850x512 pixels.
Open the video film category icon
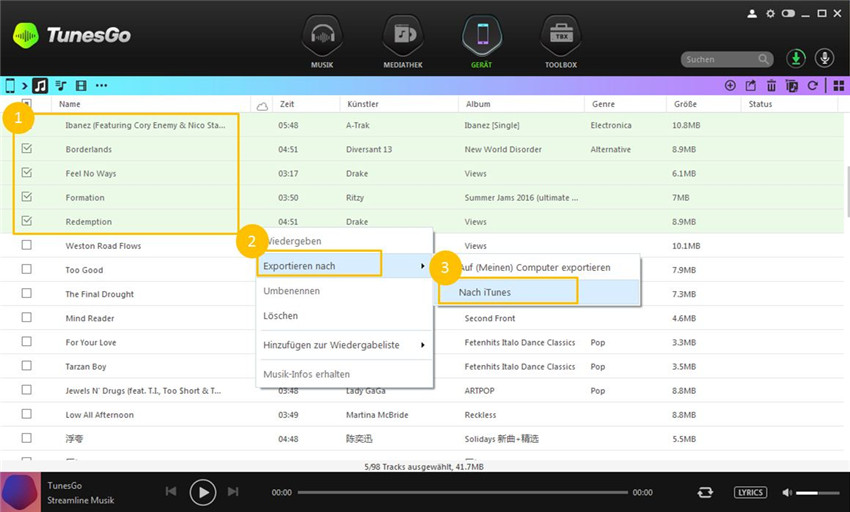81,85
